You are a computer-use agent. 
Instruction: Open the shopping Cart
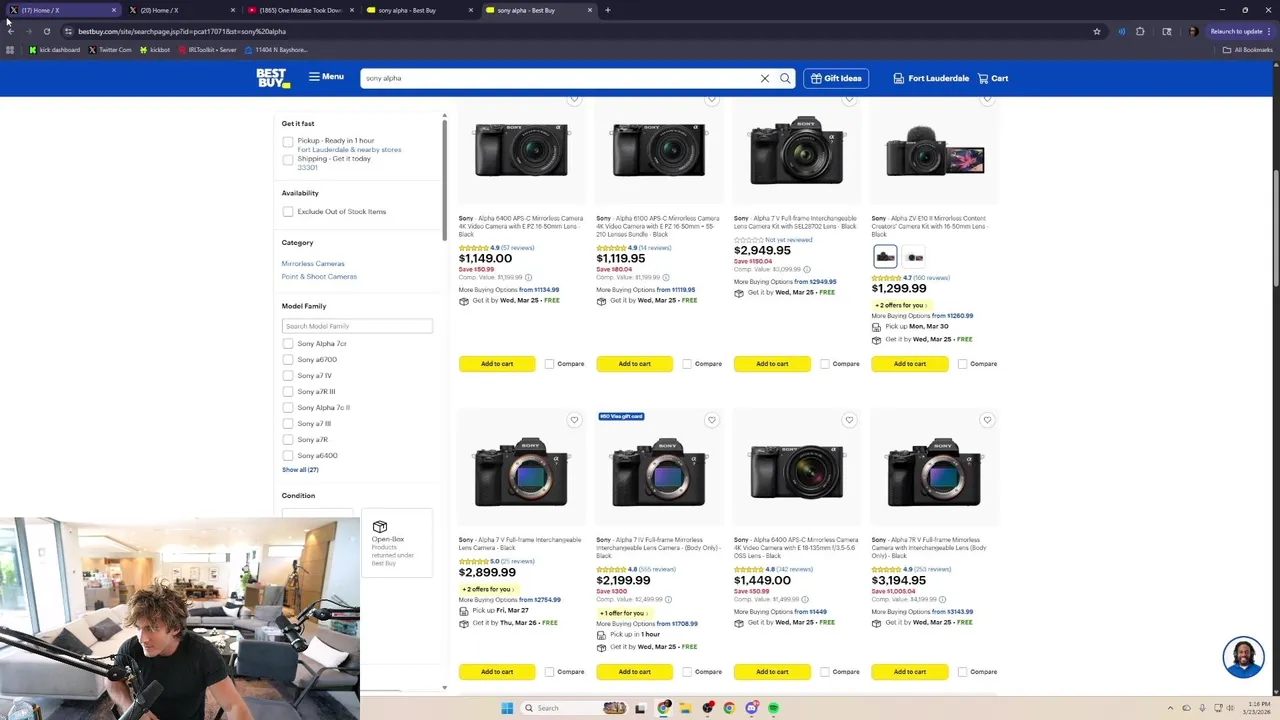(x=993, y=78)
